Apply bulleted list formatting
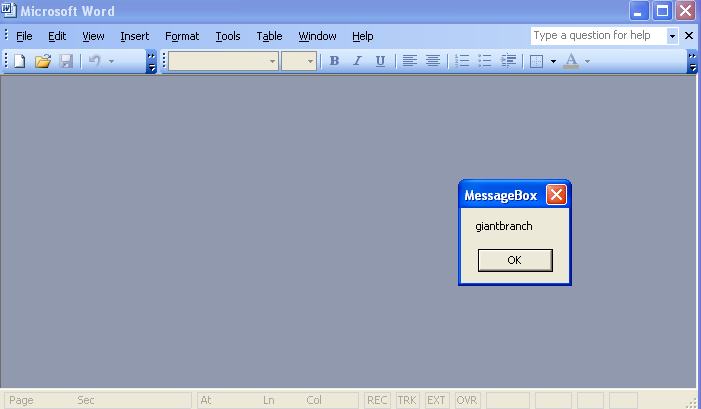 (485, 61)
